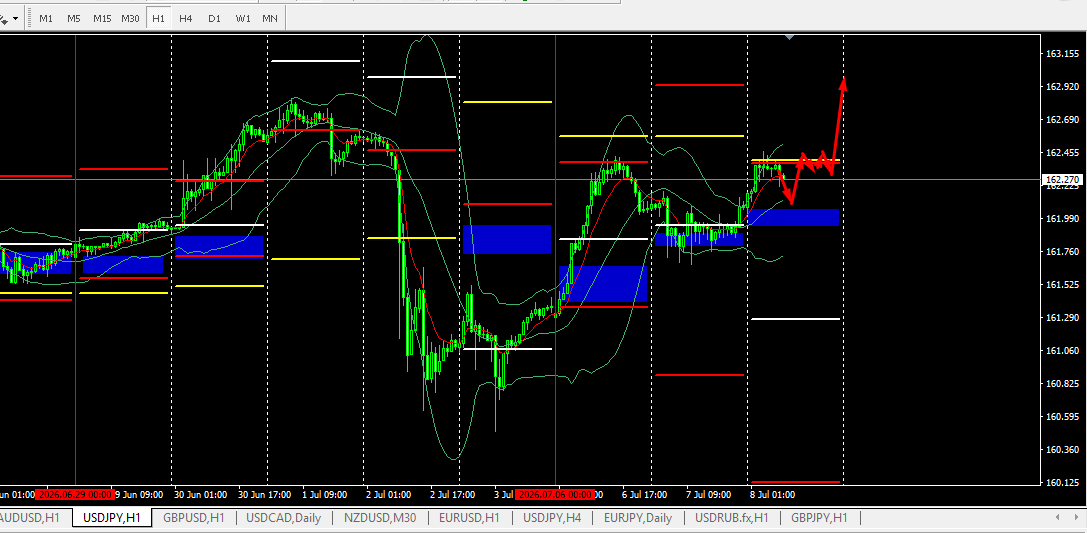Pick the MN monthly timeframe
Viewport: 1087px width, 533px height.
pos(270,19)
